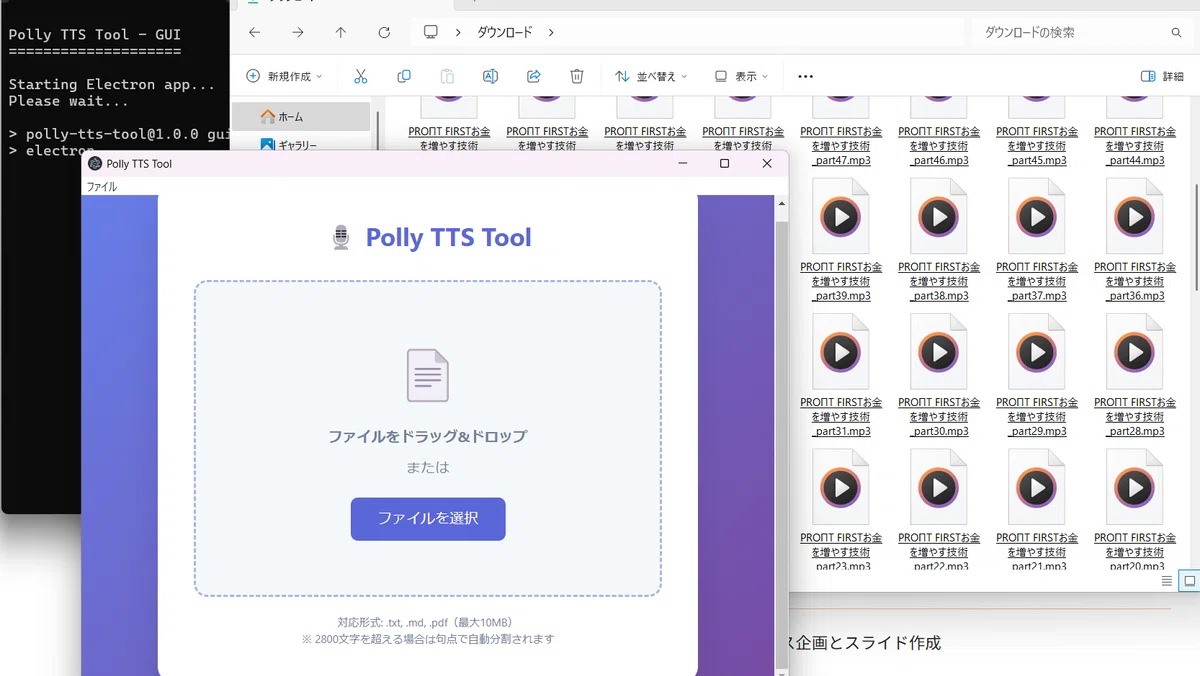The image size is (1200, 676).
Task: Click the ファイルを選択 button
Action: [428, 519]
